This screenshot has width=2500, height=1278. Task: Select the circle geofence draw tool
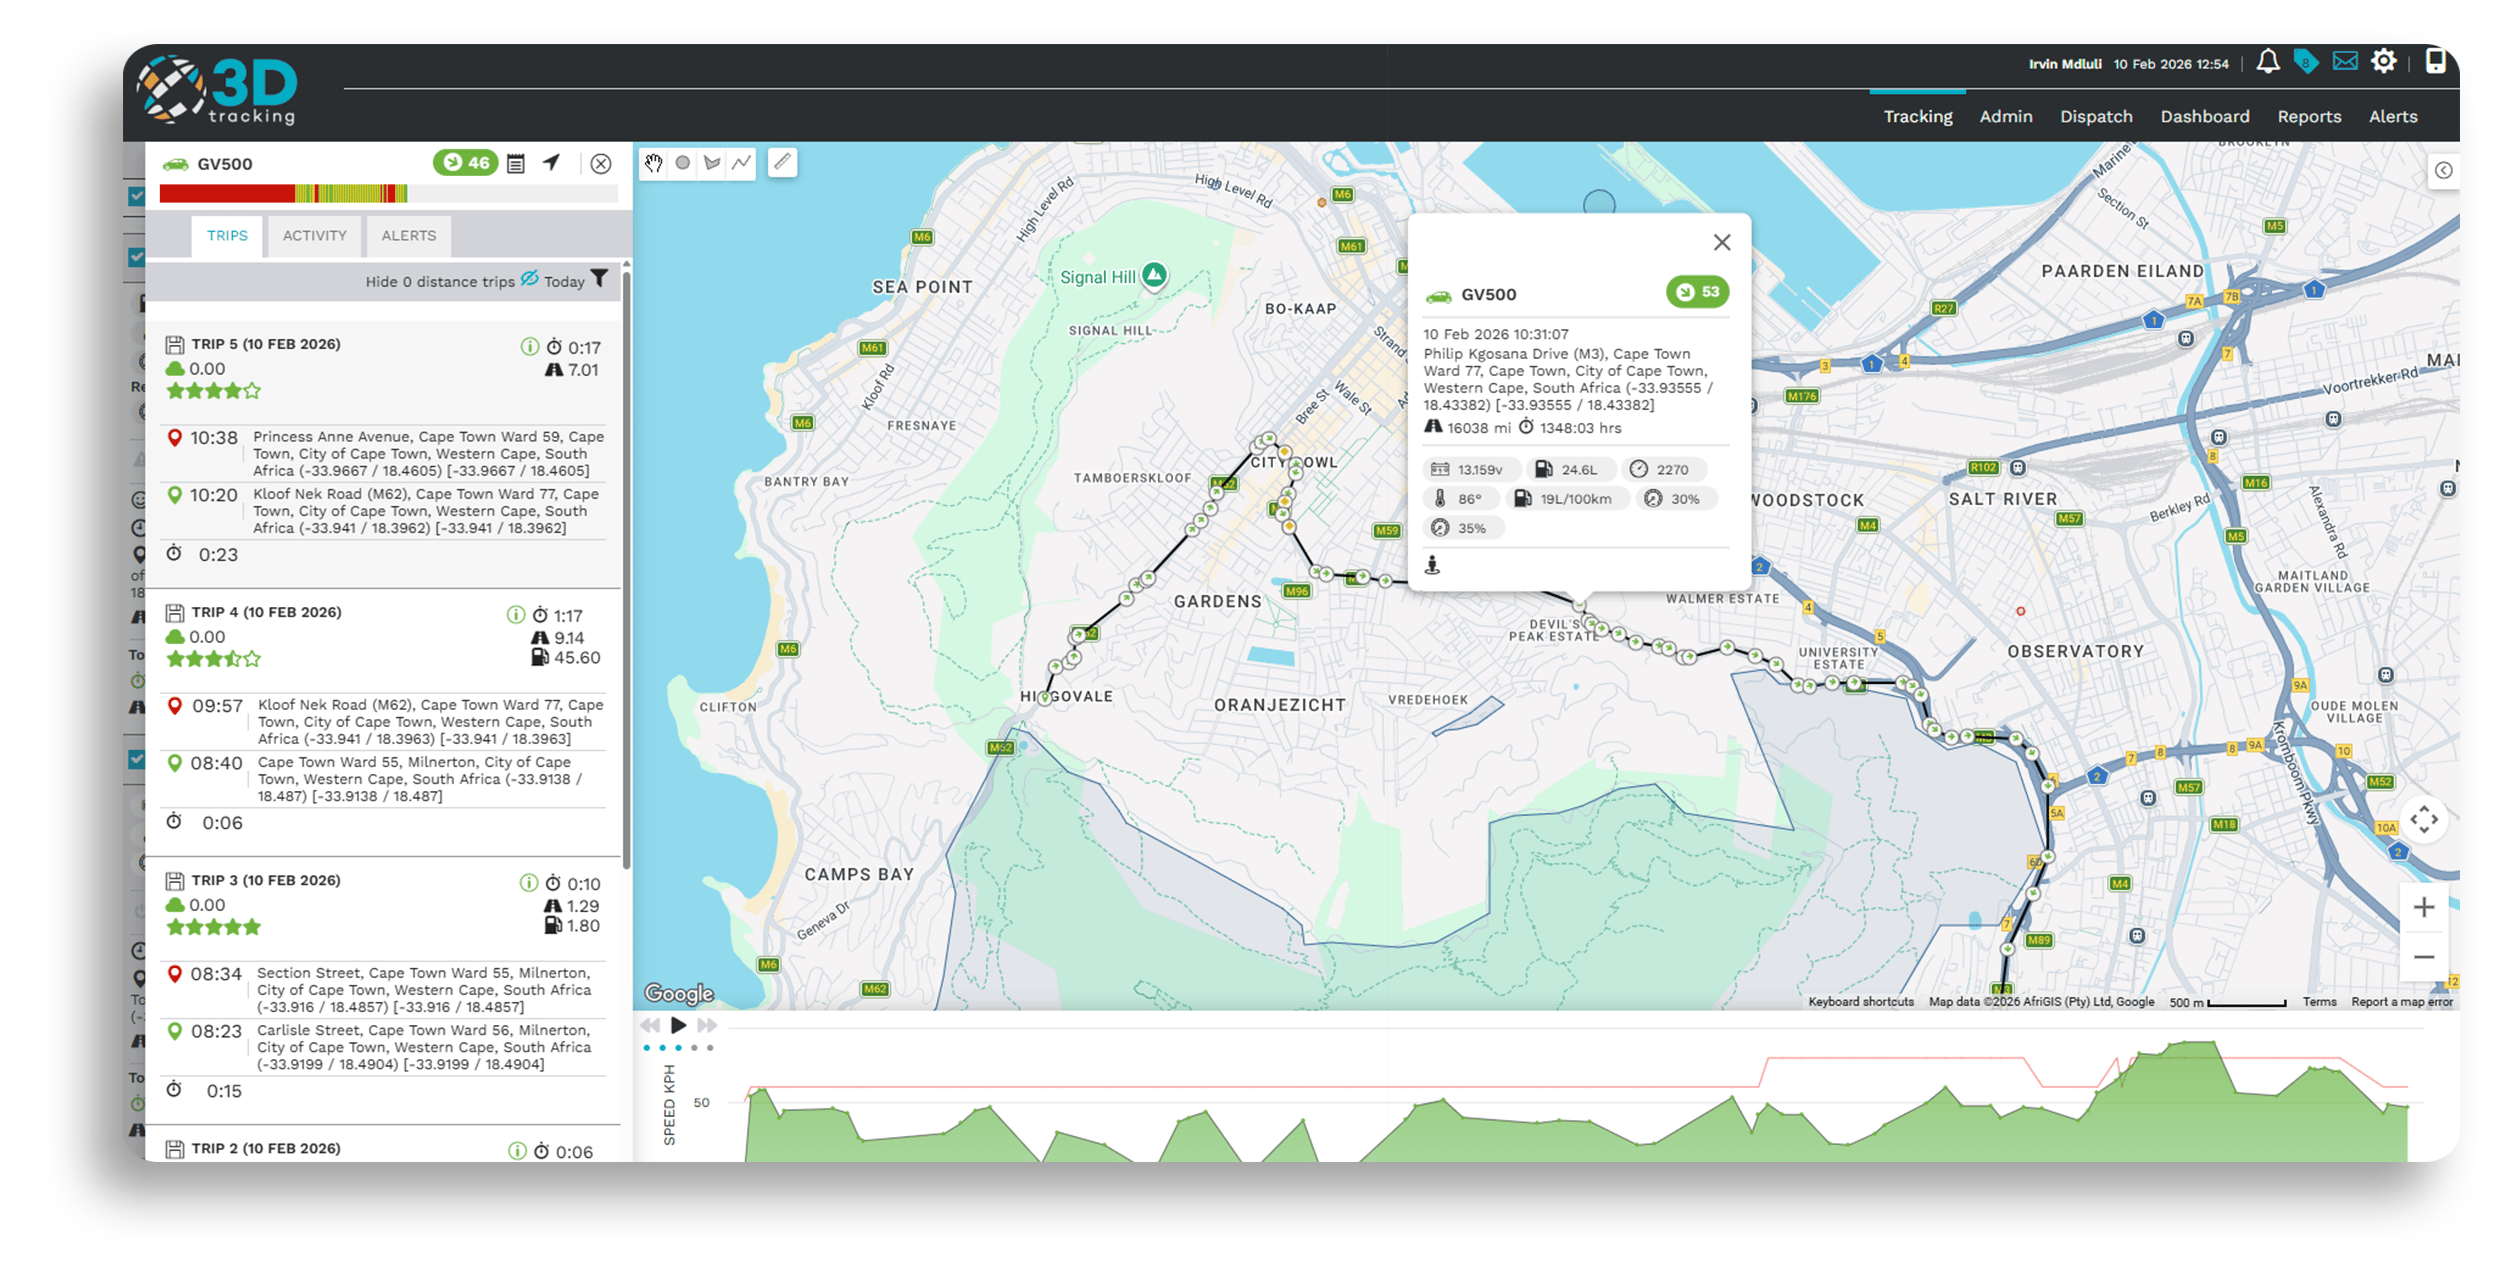tap(683, 163)
